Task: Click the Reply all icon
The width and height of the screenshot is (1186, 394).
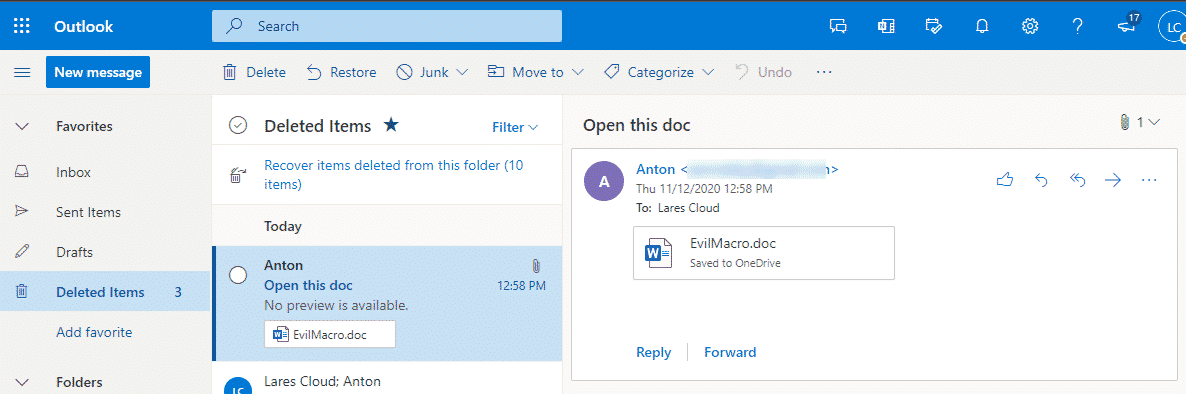Action: point(1077,180)
